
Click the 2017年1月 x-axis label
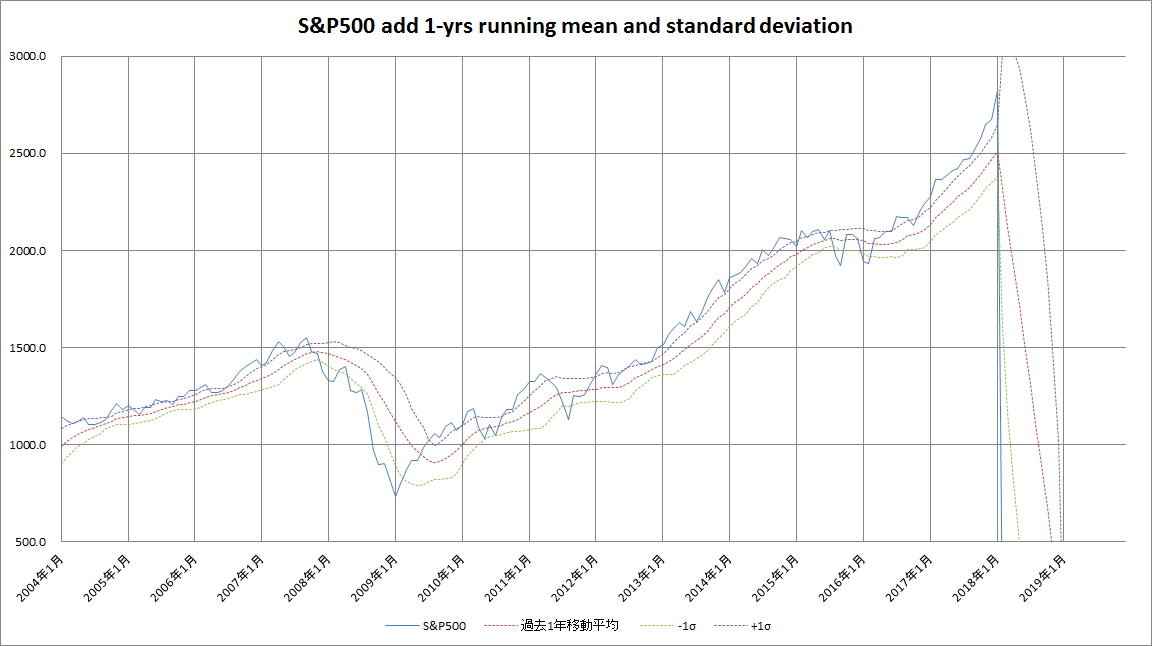(x=910, y=579)
